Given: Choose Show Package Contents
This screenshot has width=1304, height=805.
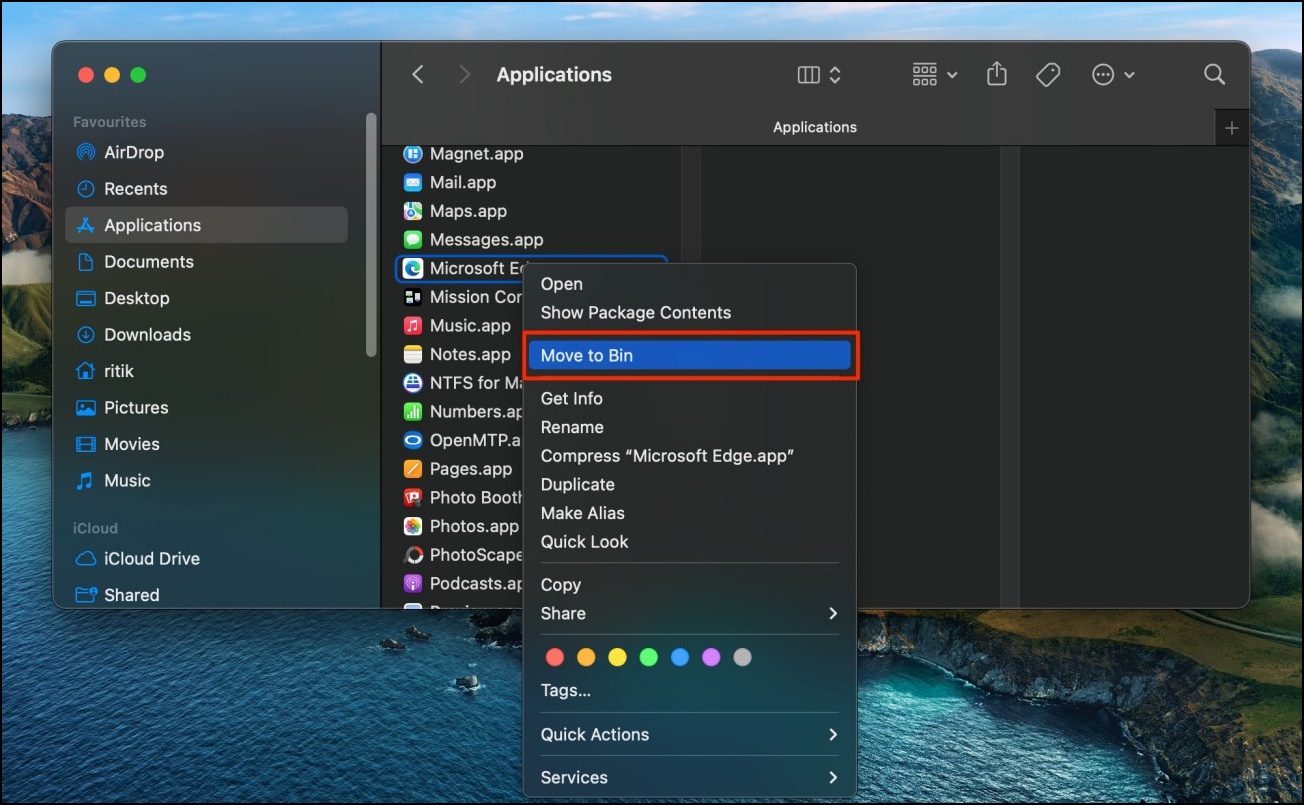Looking at the screenshot, I should point(690,313).
